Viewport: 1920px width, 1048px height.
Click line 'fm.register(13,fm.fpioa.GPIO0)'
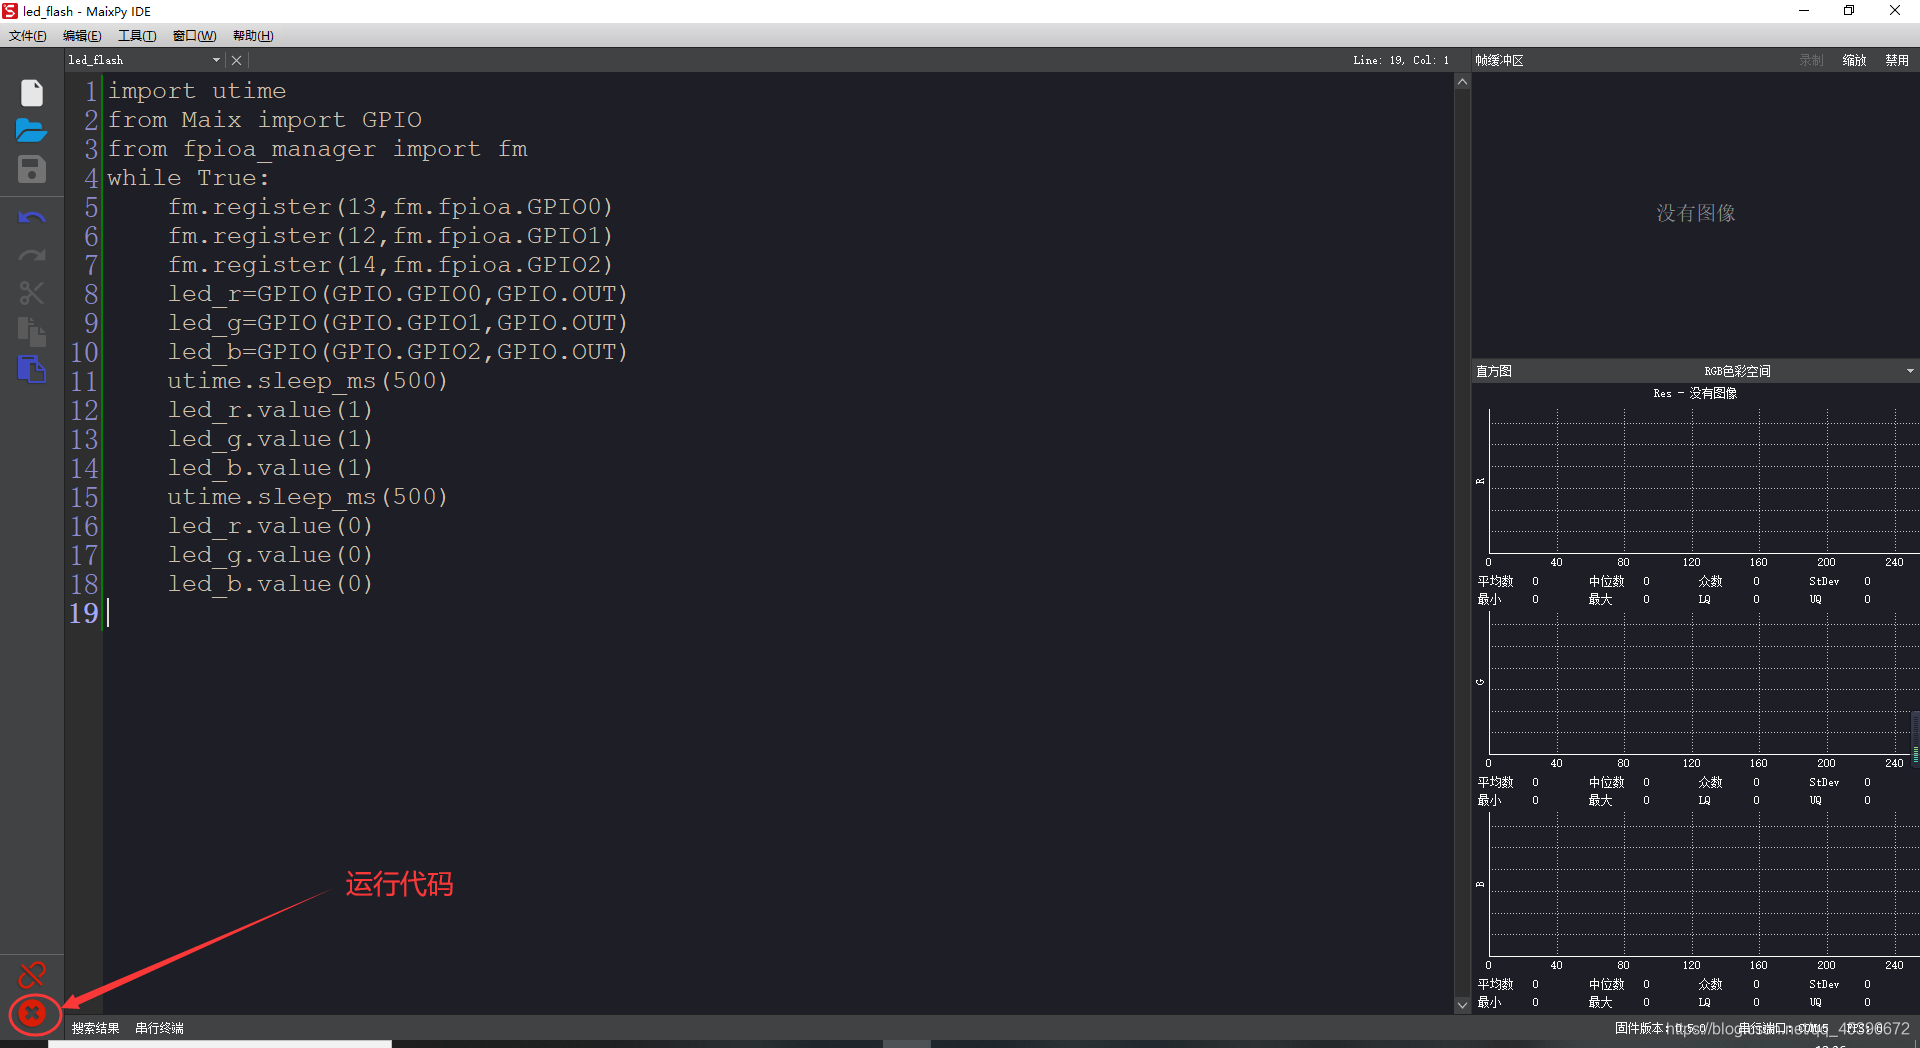coord(389,207)
